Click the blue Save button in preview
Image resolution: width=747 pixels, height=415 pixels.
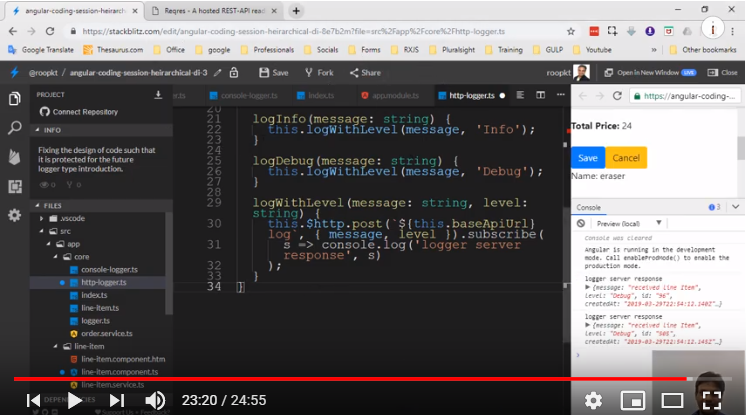(x=588, y=158)
